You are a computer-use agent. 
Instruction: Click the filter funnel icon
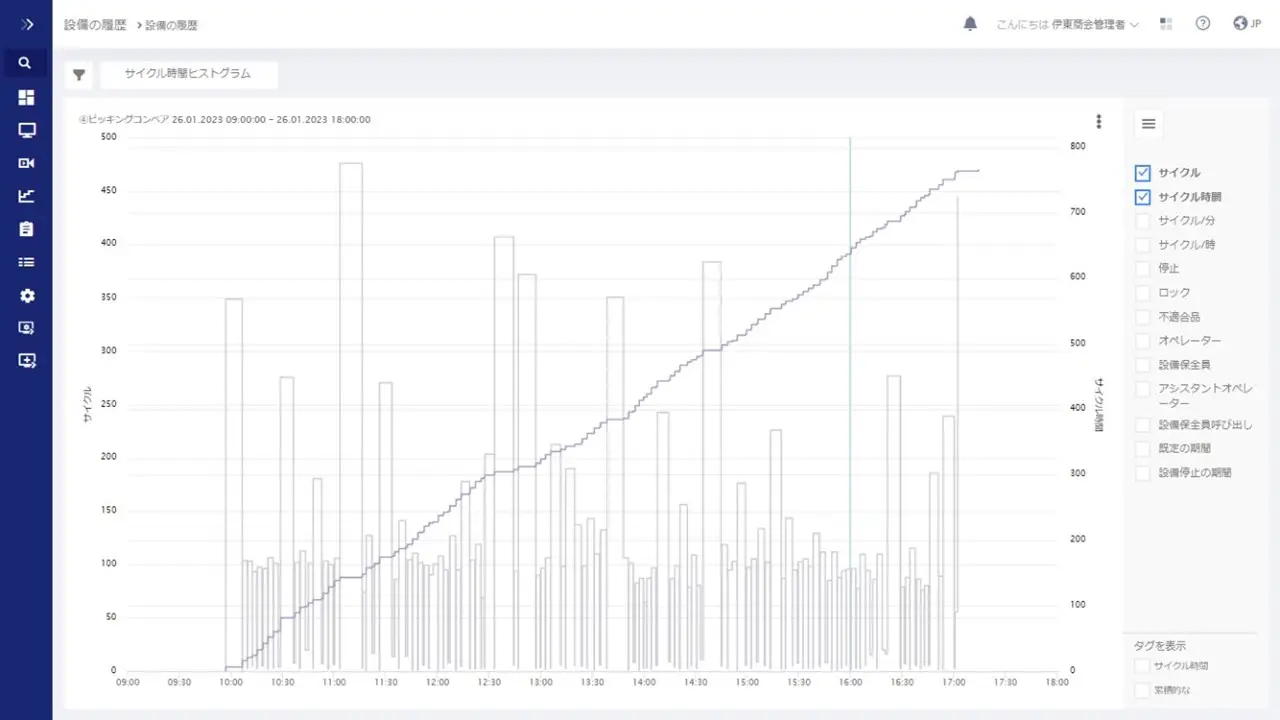click(x=79, y=75)
